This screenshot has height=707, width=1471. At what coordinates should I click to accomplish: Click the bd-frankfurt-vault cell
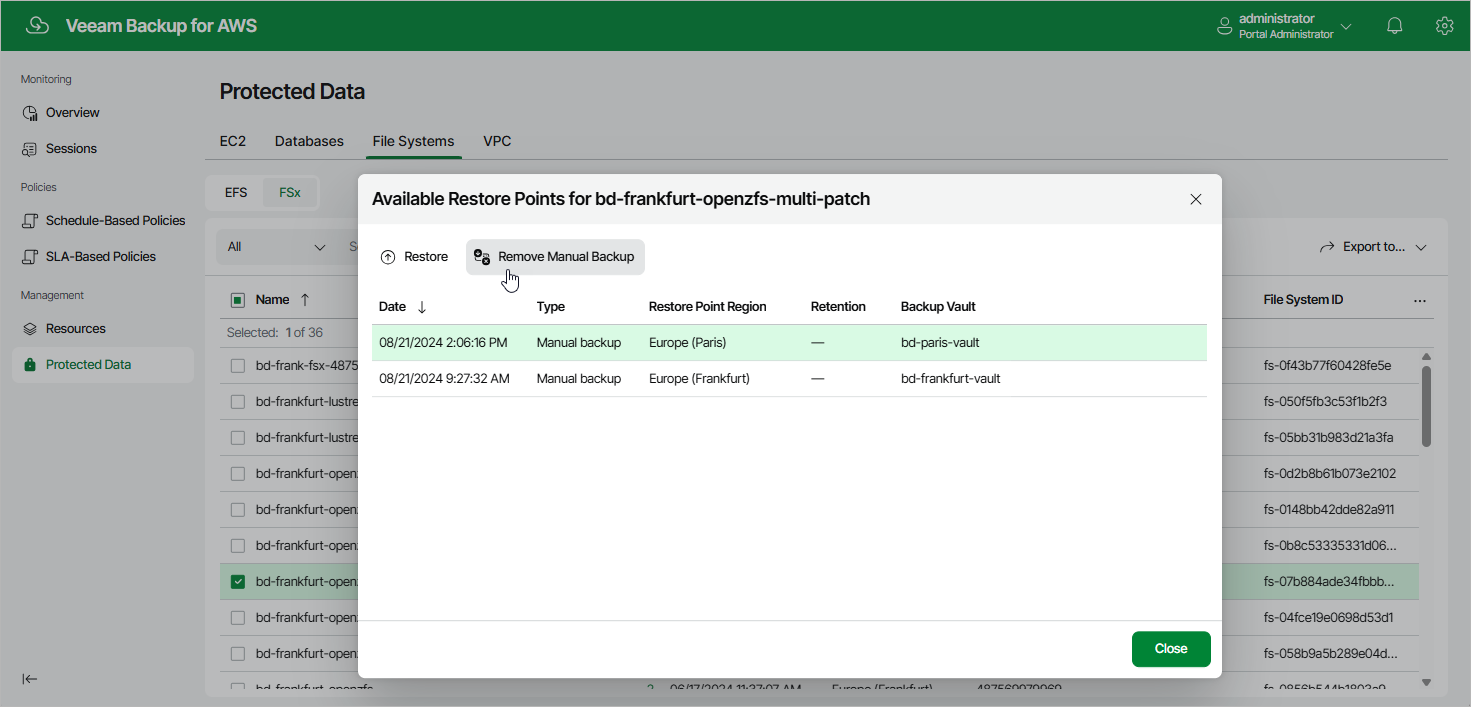pyautogui.click(x=951, y=379)
